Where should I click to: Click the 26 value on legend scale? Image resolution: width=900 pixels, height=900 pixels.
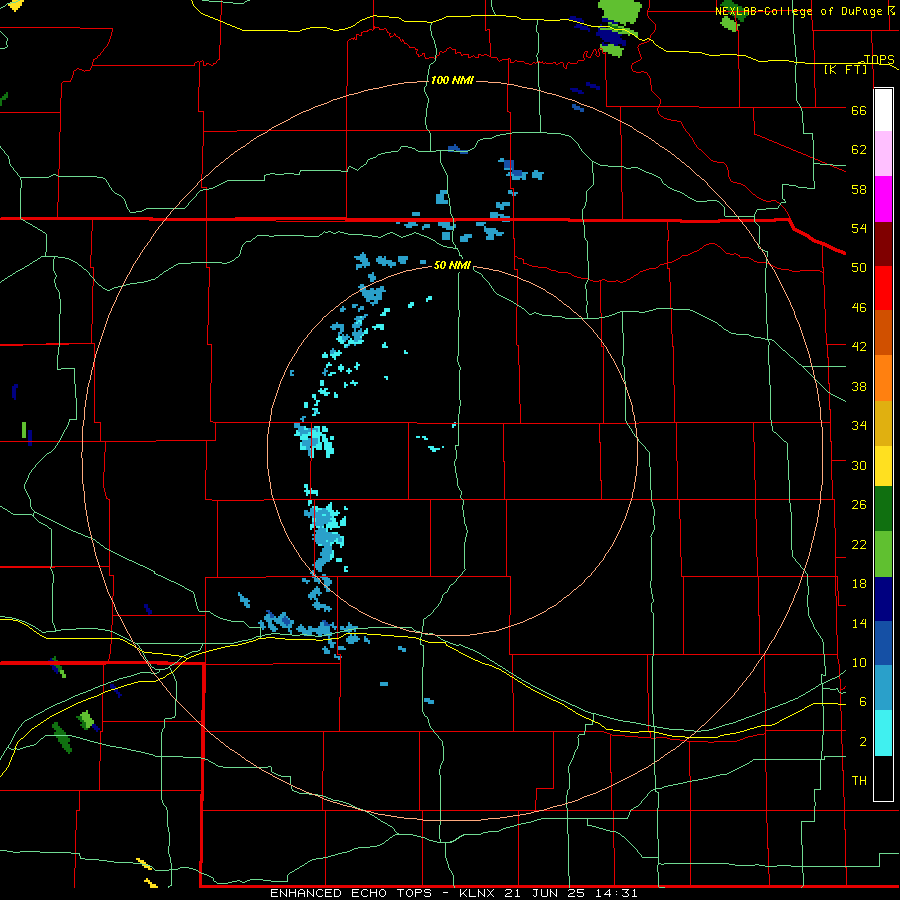pyautogui.click(x=859, y=505)
